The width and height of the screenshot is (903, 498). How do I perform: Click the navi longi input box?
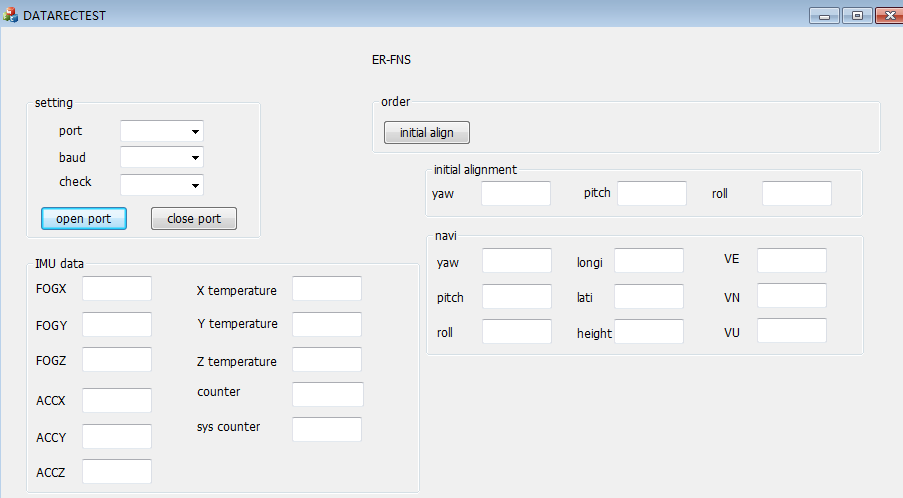(649, 261)
